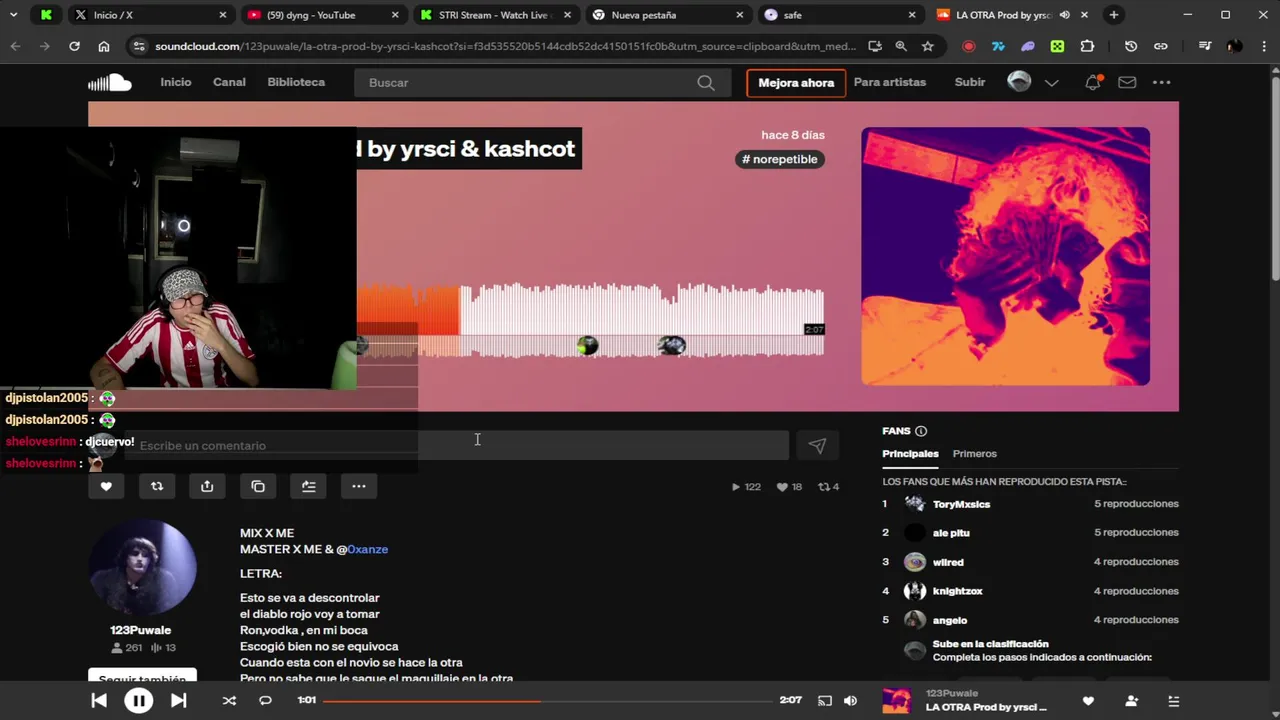Open the #norepetible tag
The width and height of the screenshot is (1280, 720).
coord(780,159)
